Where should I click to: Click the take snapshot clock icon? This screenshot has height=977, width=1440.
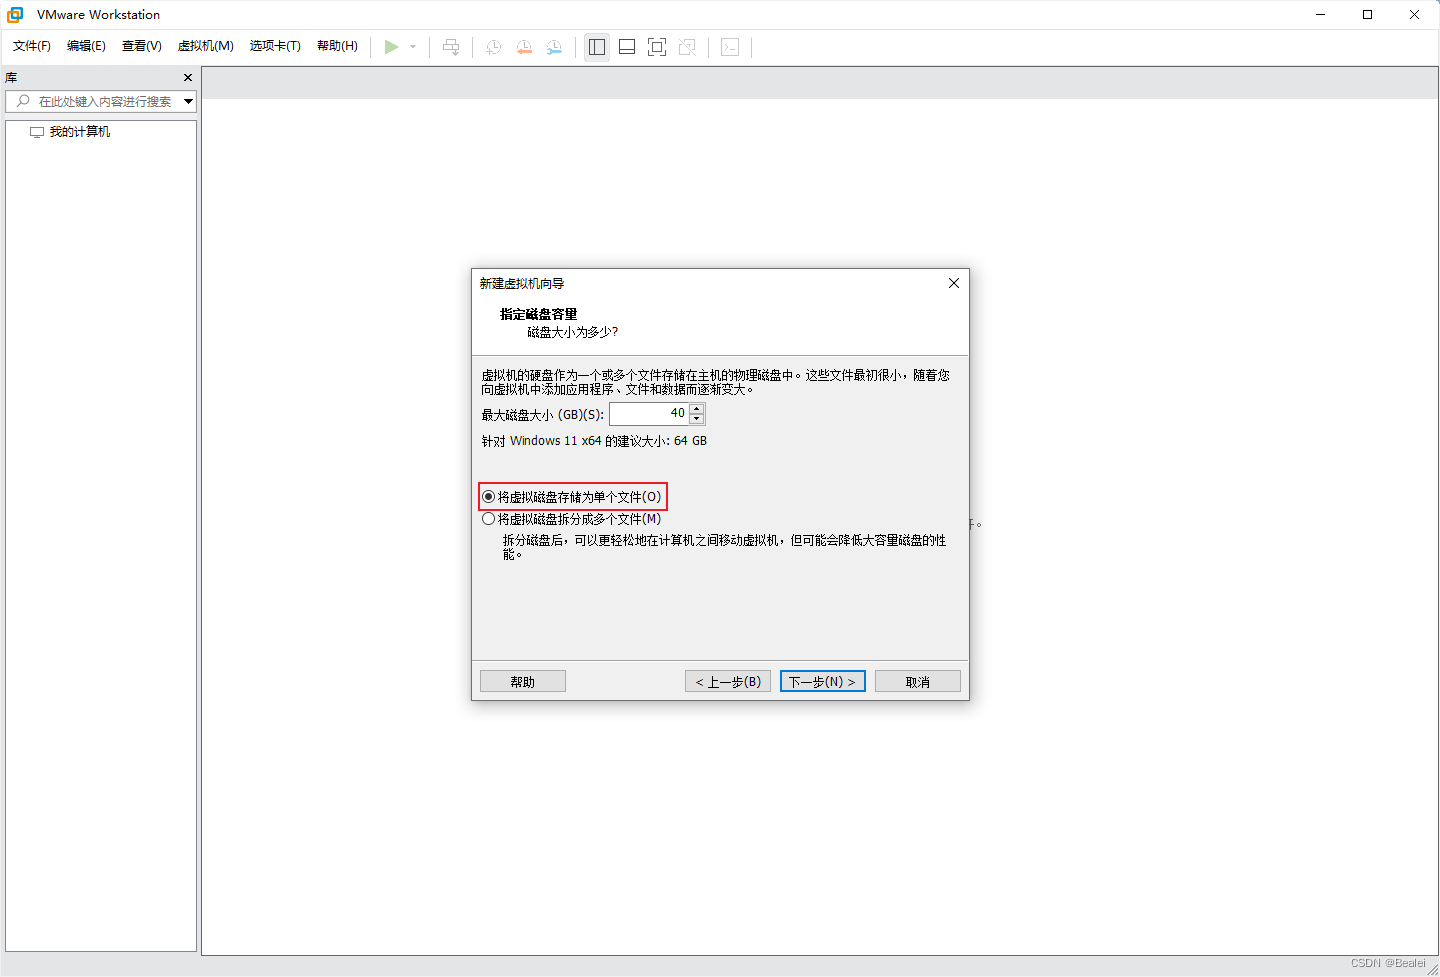click(x=493, y=47)
